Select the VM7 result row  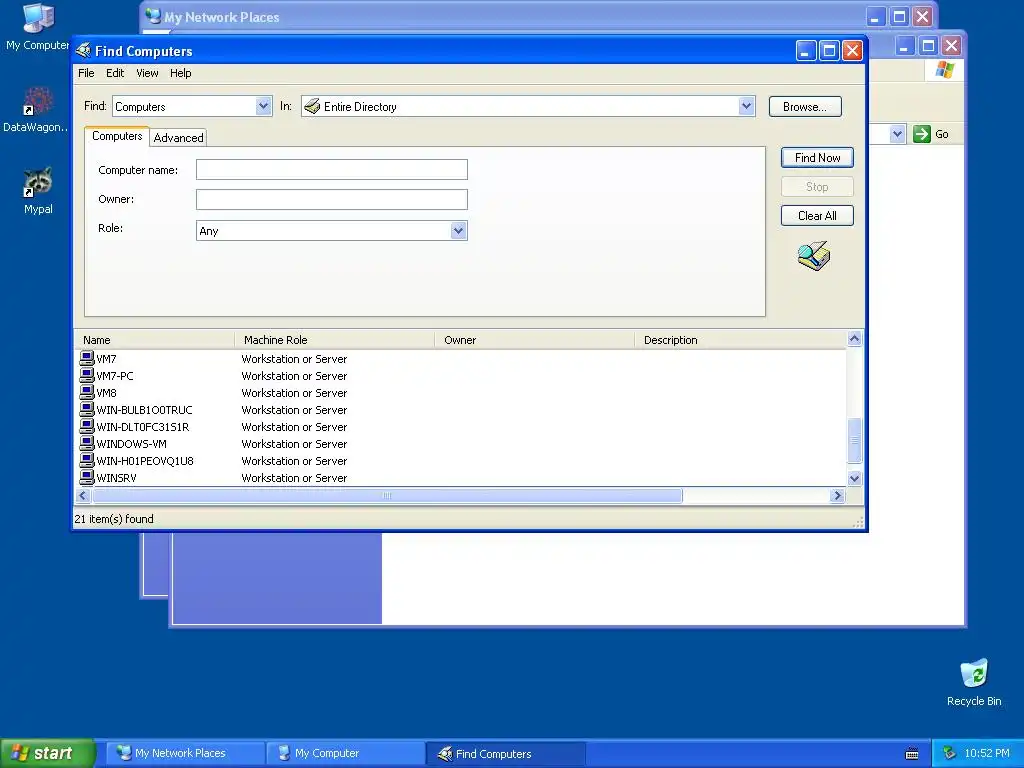pyautogui.click(x=461, y=359)
